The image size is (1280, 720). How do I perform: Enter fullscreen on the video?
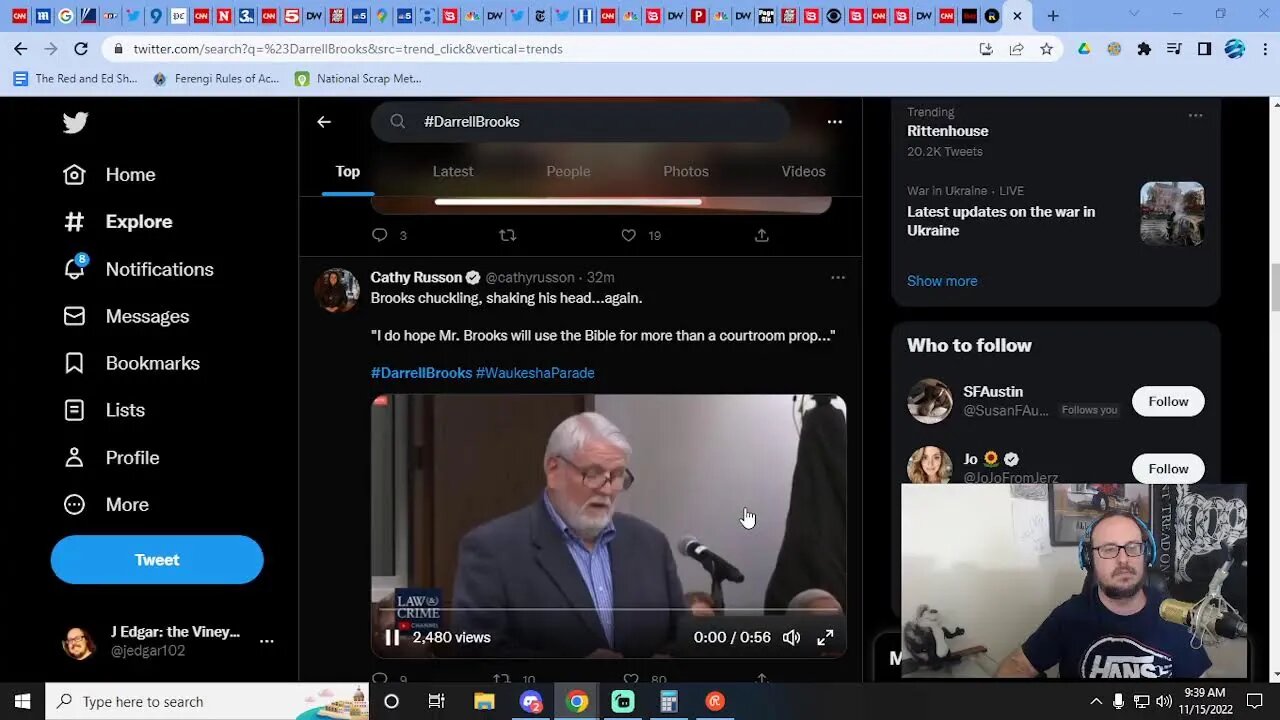[x=825, y=637]
